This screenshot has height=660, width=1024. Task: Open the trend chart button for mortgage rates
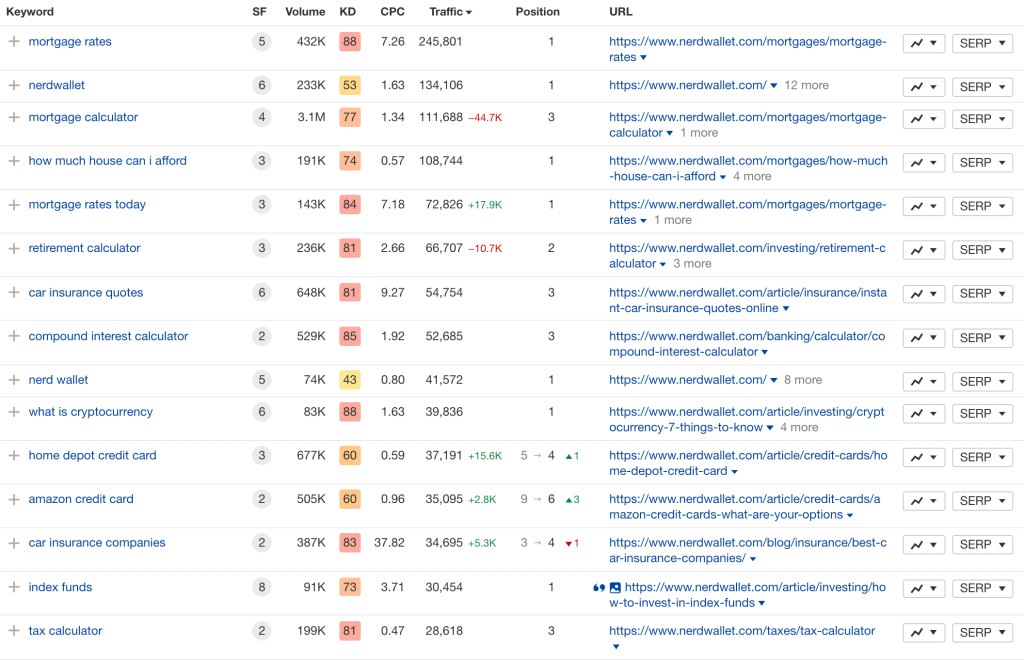924,44
